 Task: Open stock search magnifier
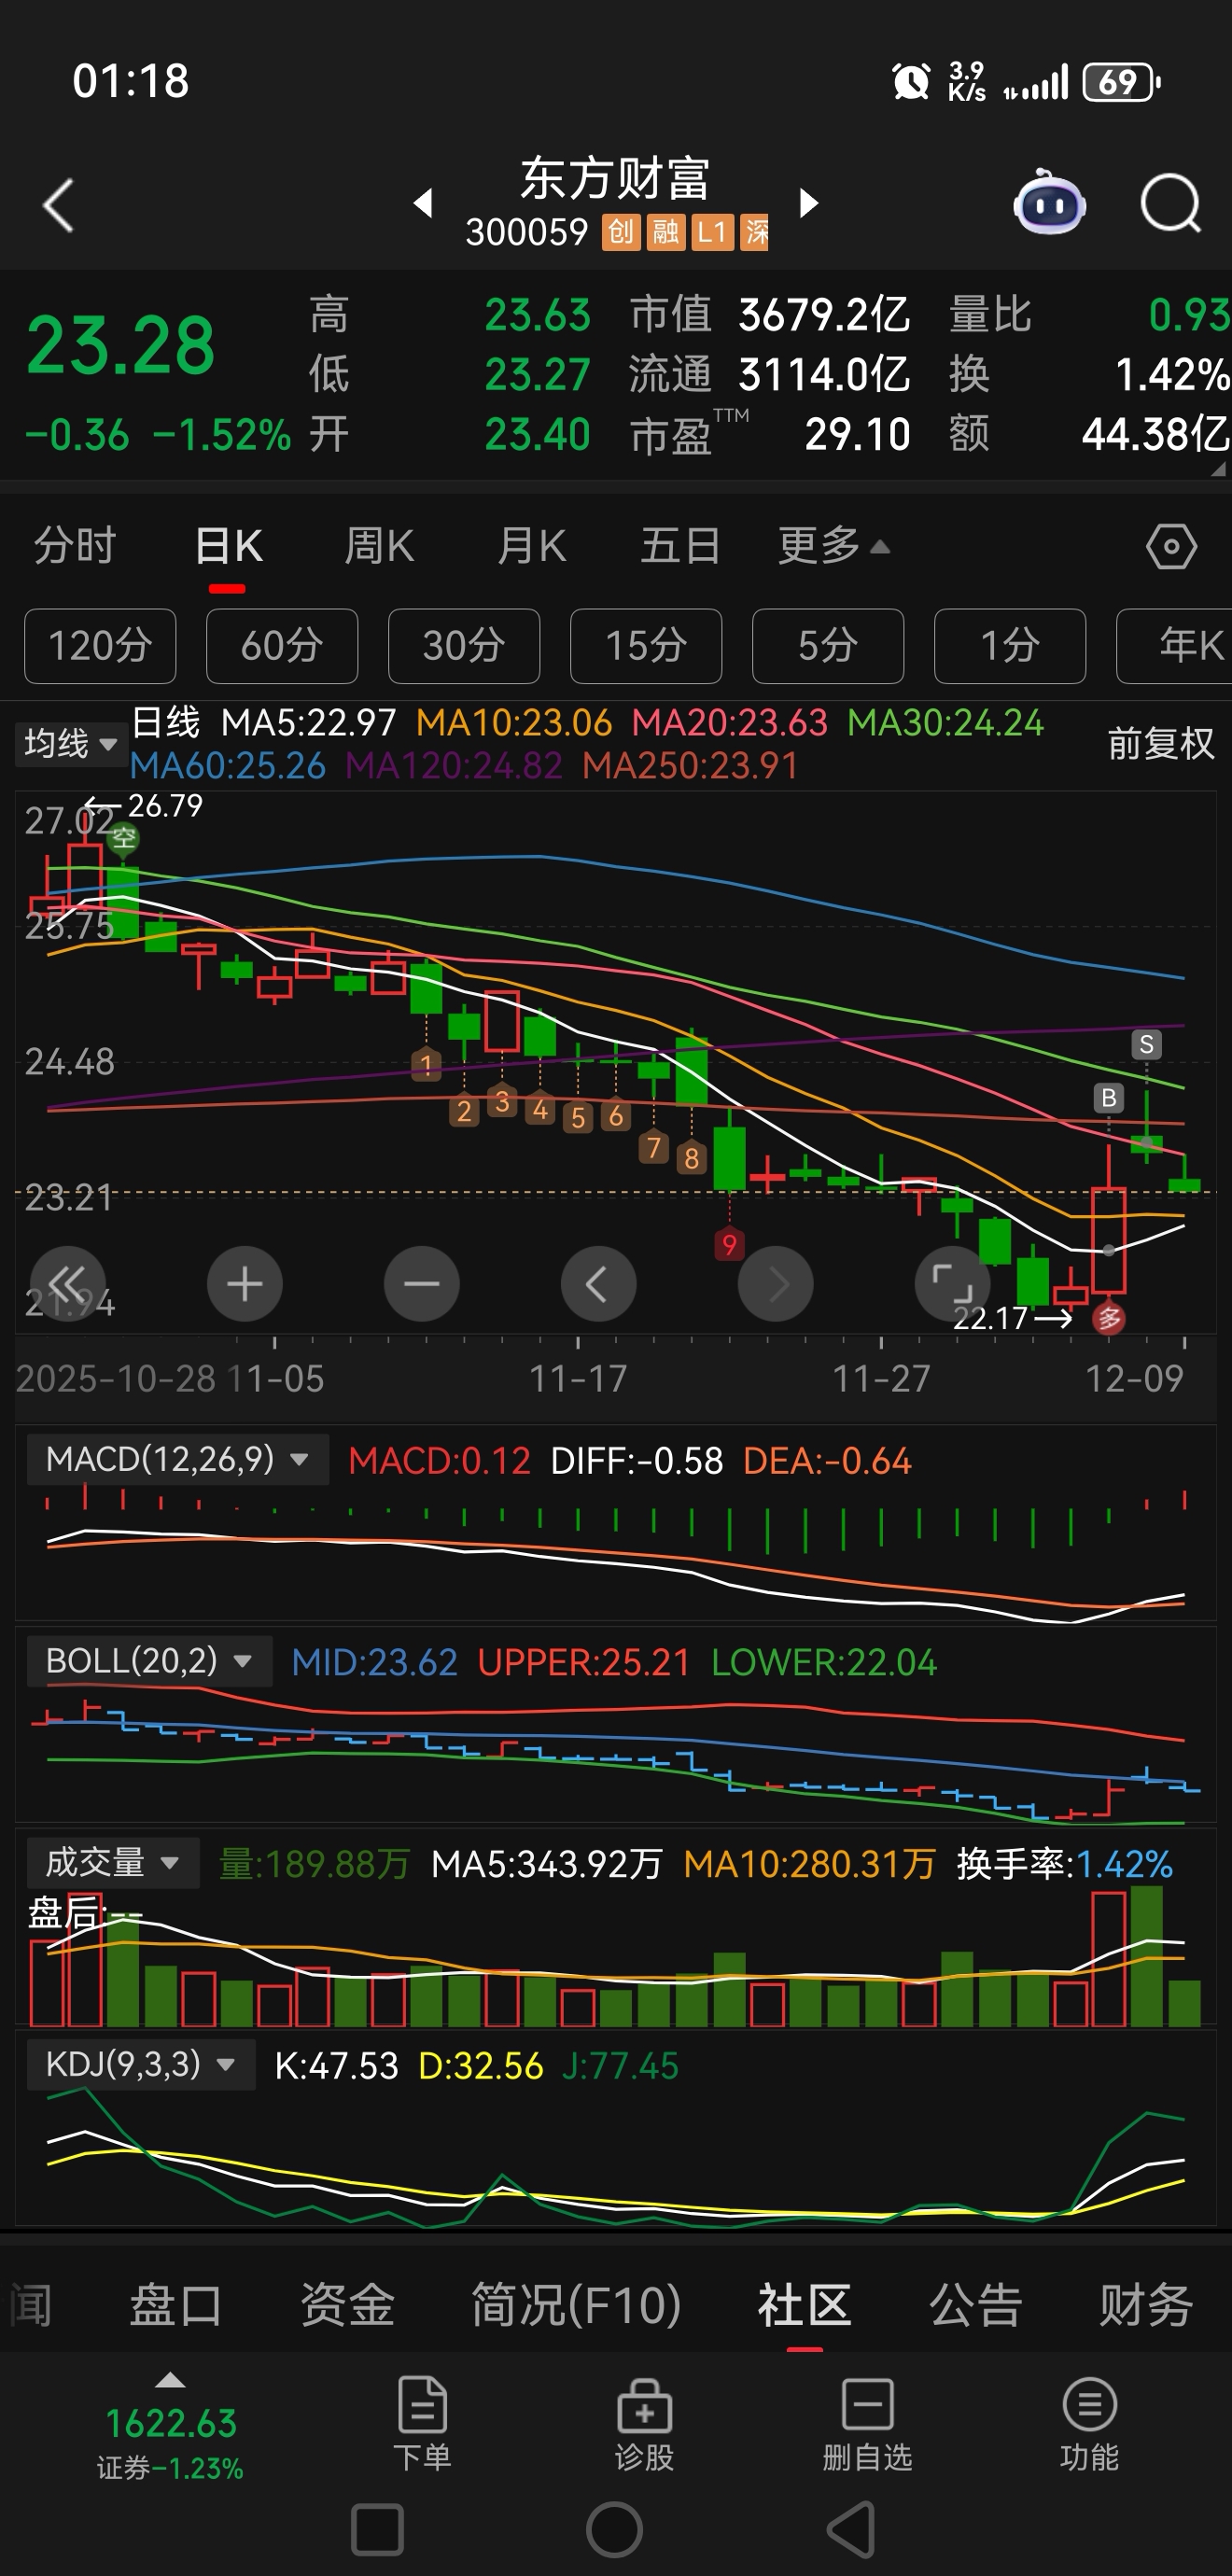coord(1170,204)
